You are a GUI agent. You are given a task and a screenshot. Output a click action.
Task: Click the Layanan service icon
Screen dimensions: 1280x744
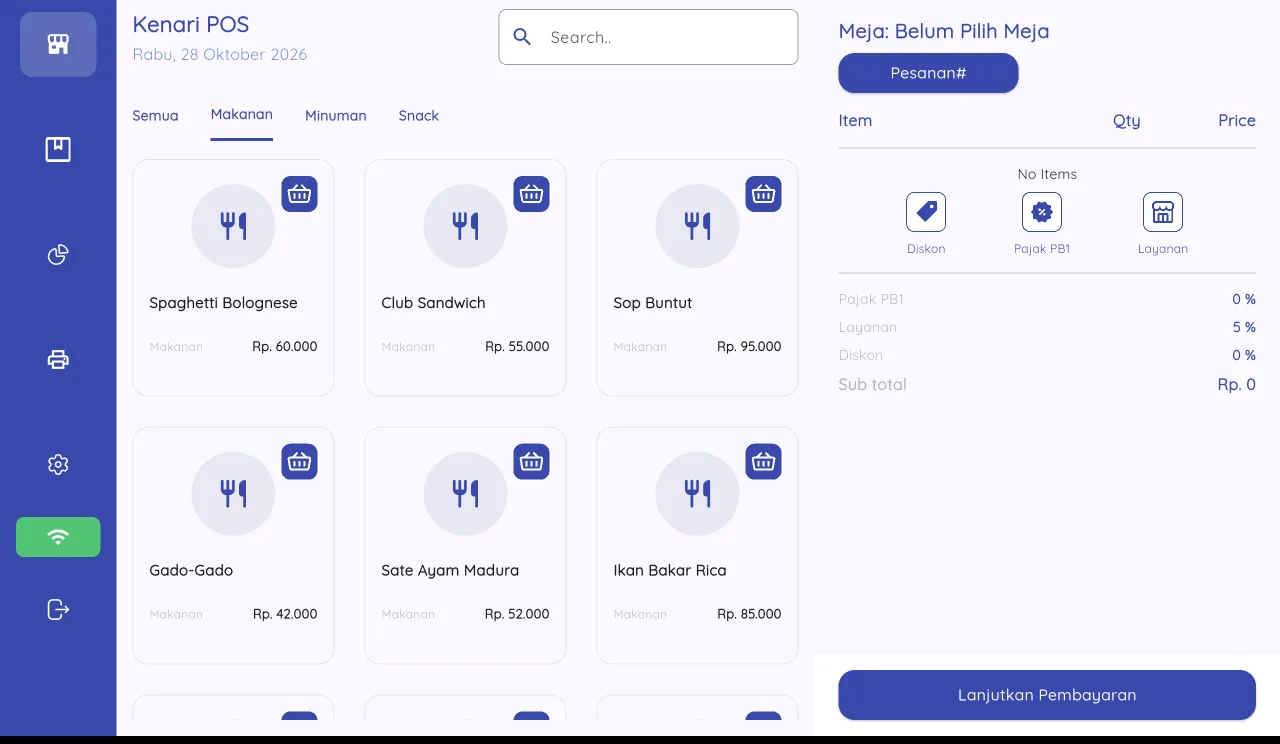click(x=1163, y=212)
